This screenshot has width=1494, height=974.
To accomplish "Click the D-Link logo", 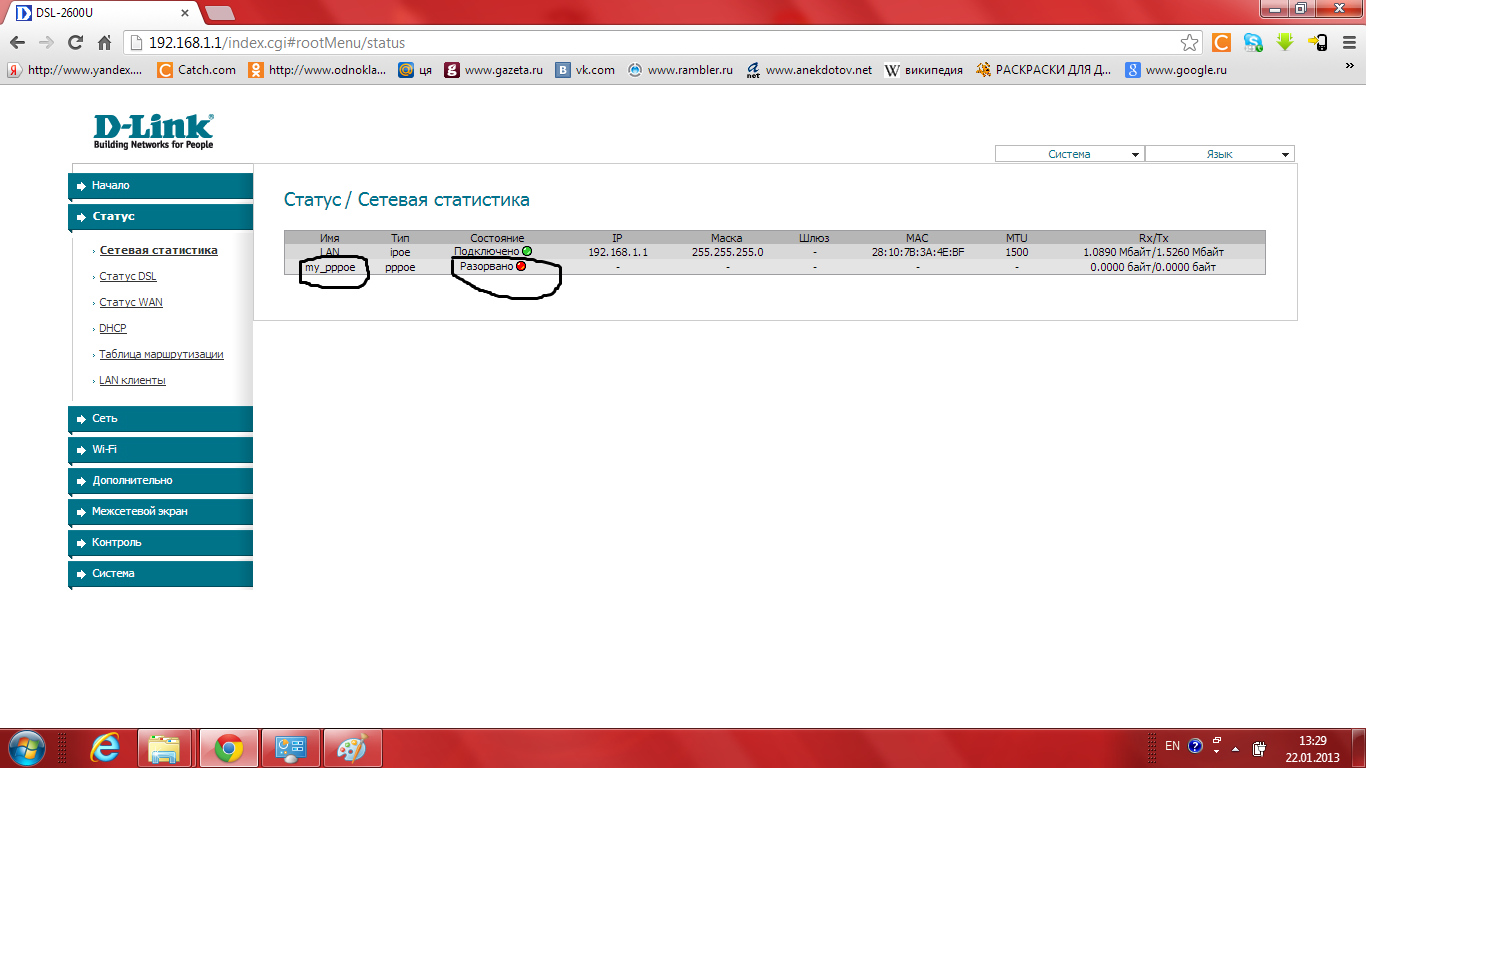I will [x=153, y=131].
